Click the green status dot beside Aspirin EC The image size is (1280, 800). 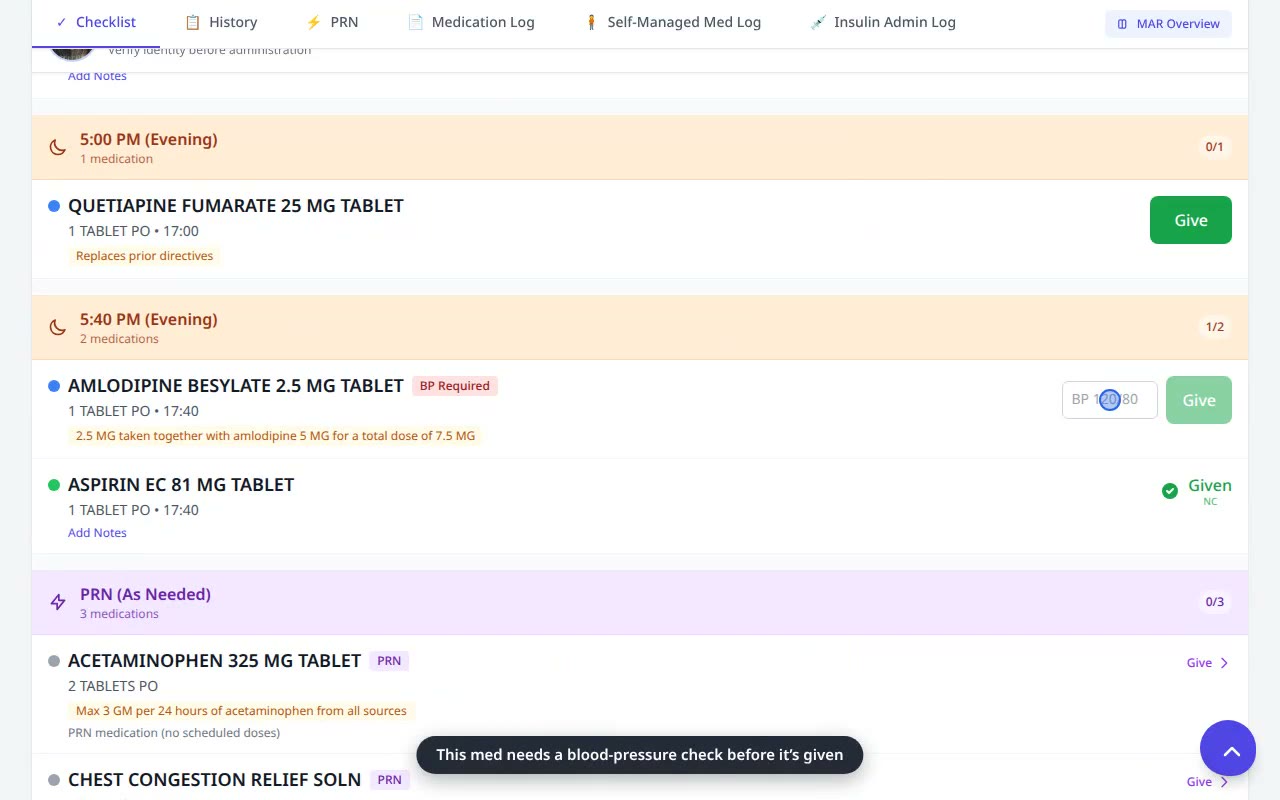(x=54, y=485)
